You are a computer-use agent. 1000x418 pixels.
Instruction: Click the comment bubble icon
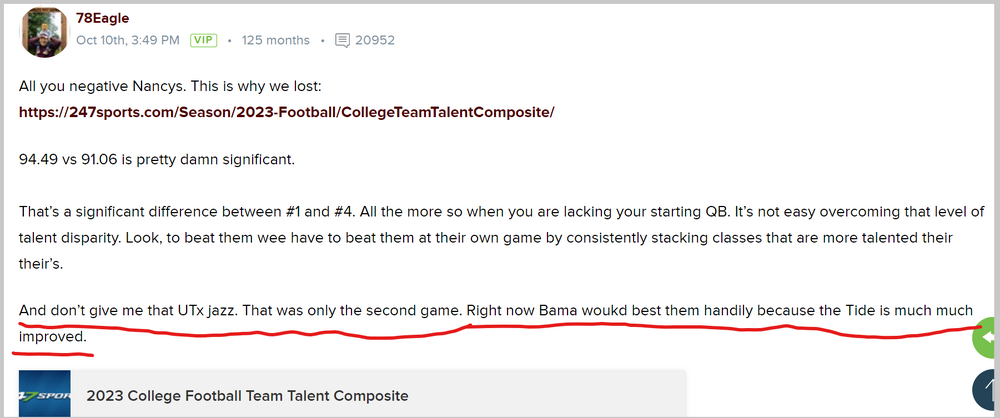coord(343,41)
